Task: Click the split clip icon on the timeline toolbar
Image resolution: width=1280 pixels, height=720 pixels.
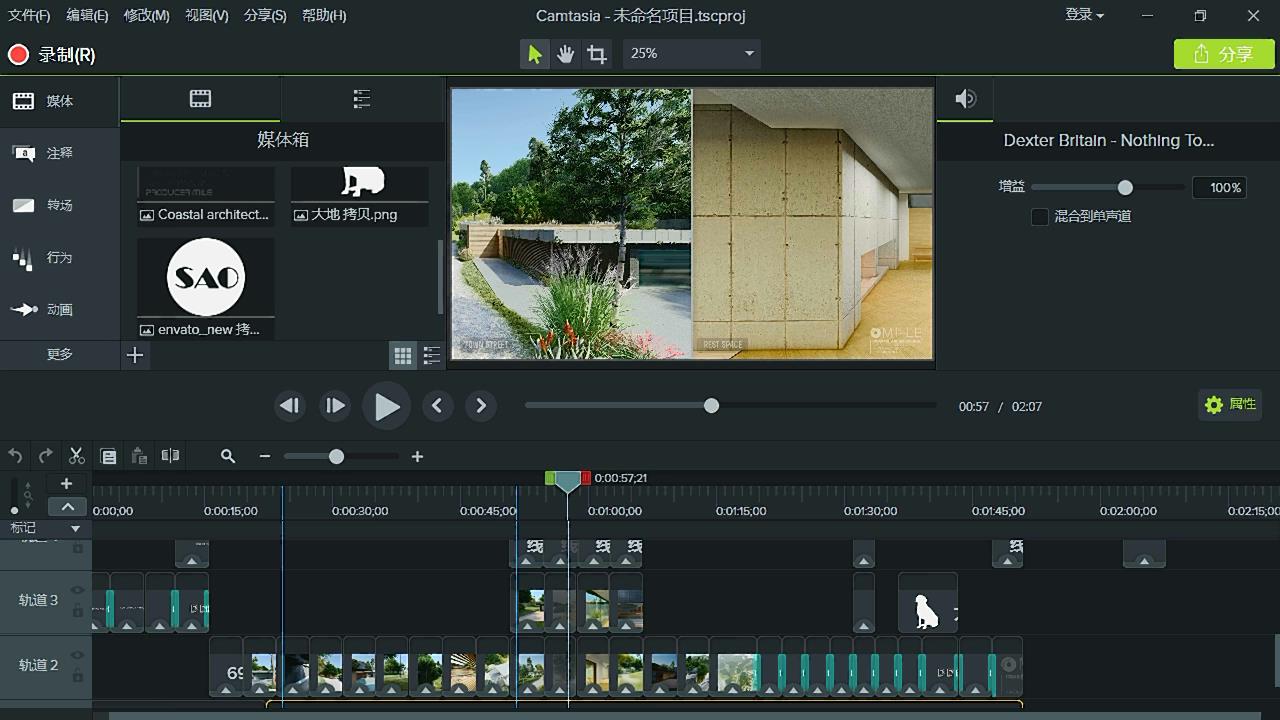Action: tap(171, 456)
